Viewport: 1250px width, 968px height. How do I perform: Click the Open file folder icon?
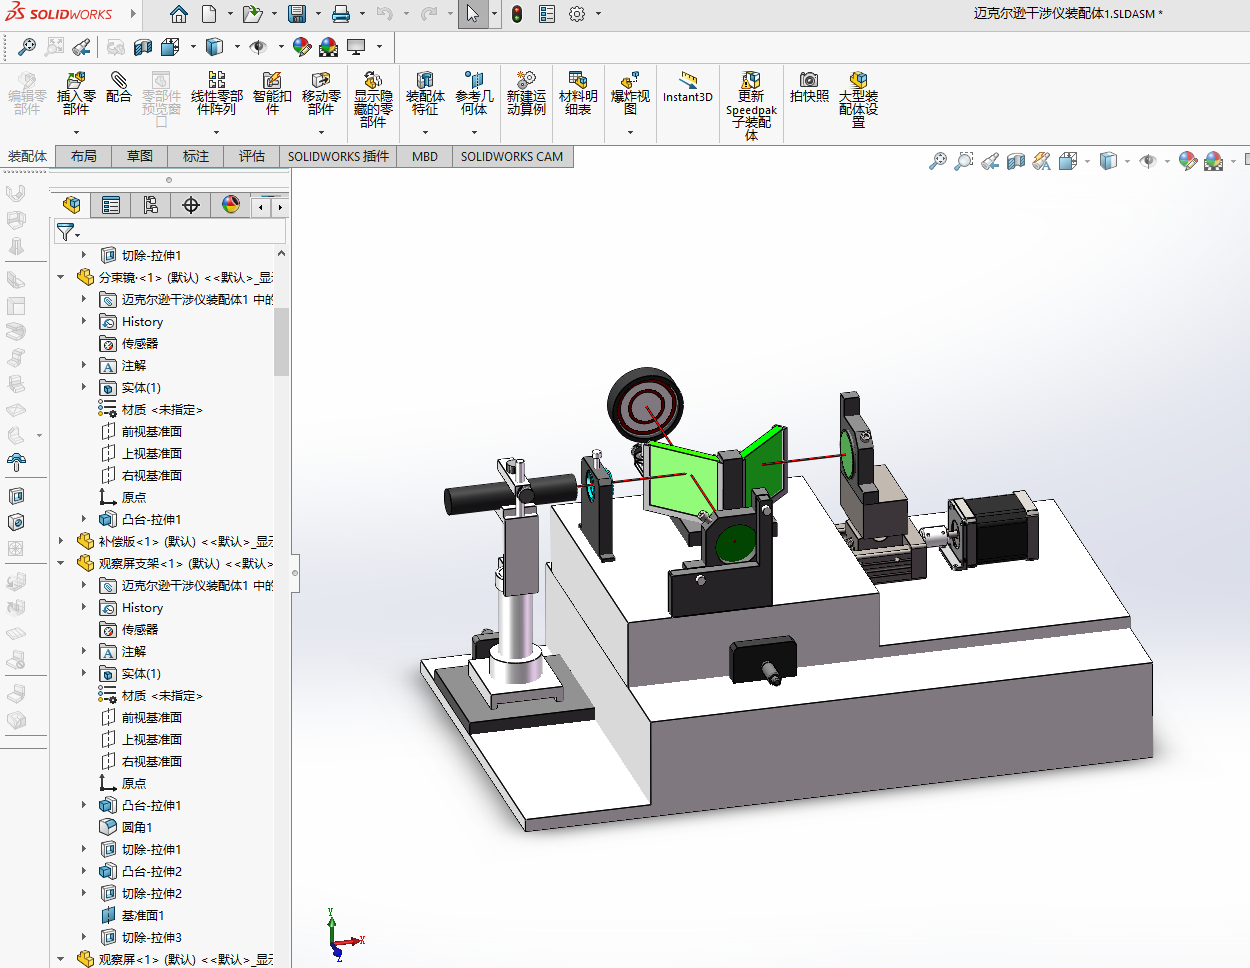click(252, 14)
